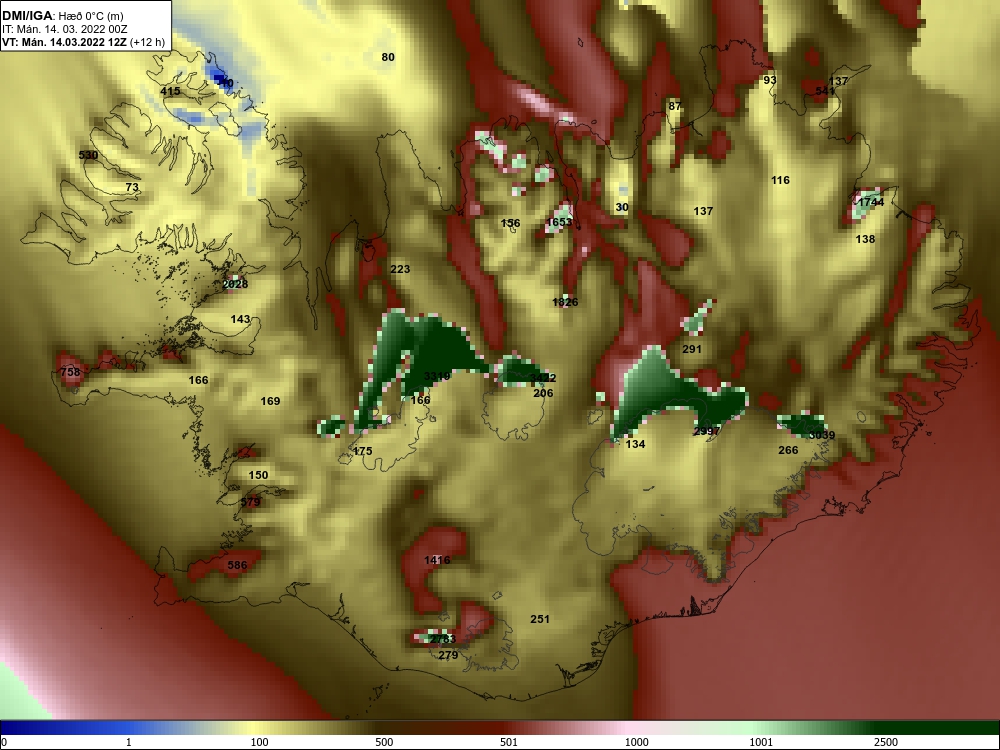
Task: Click the map label '93'
Action: (x=770, y=80)
